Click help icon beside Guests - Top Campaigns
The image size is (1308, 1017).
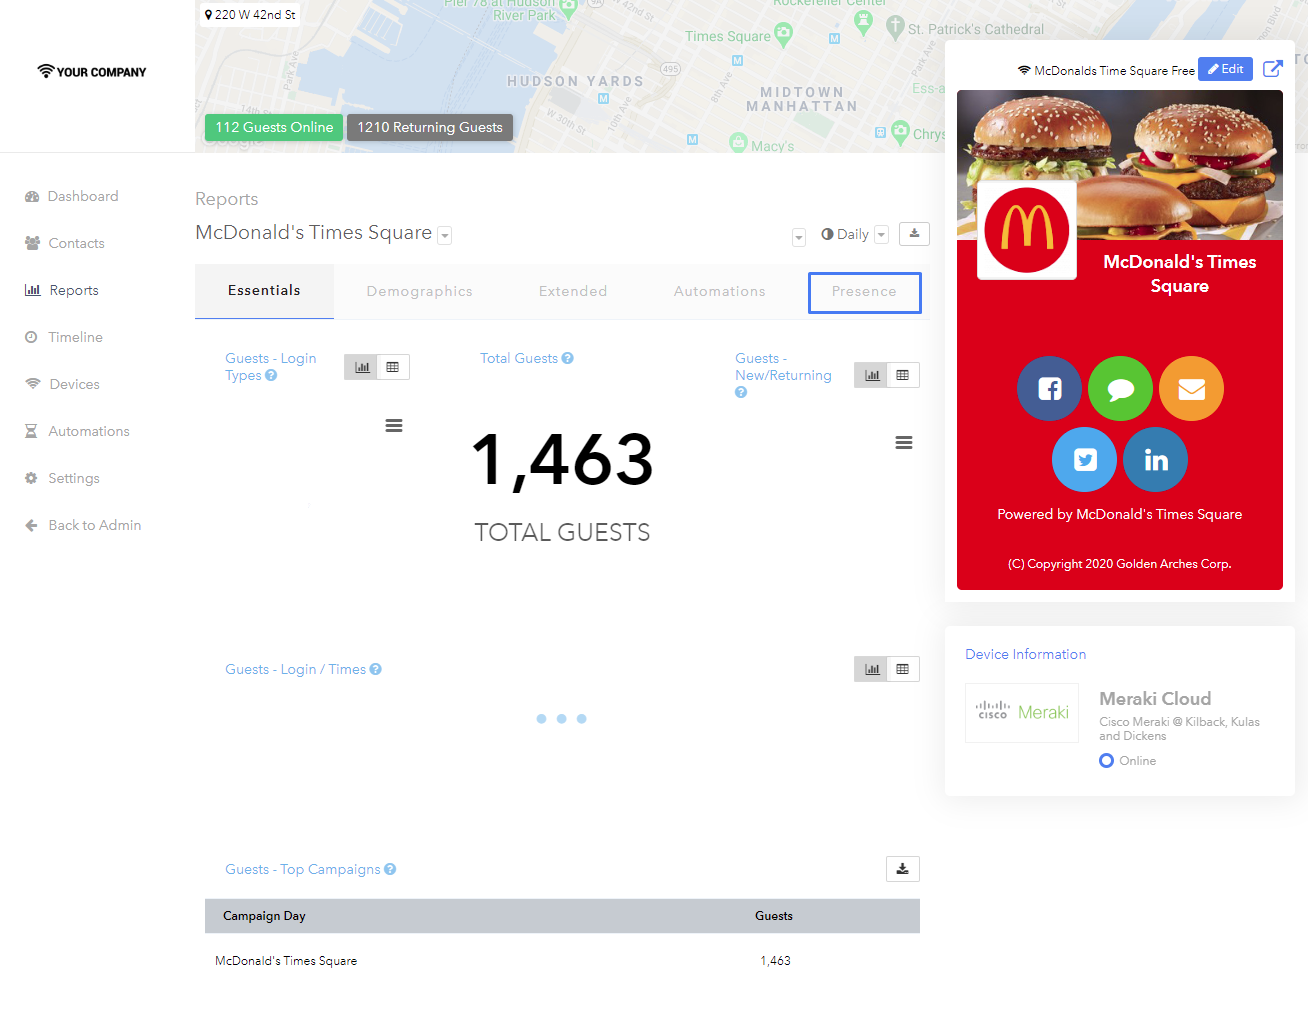pyautogui.click(x=390, y=869)
